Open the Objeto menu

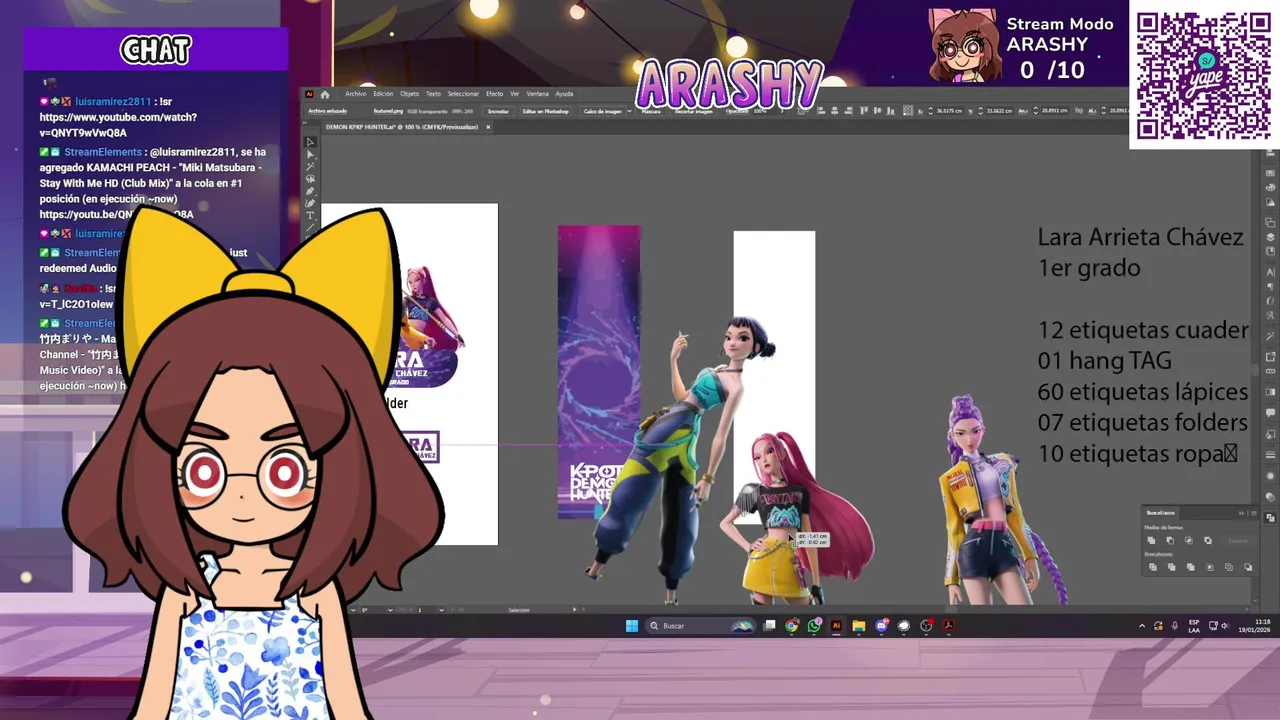pyautogui.click(x=409, y=94)
